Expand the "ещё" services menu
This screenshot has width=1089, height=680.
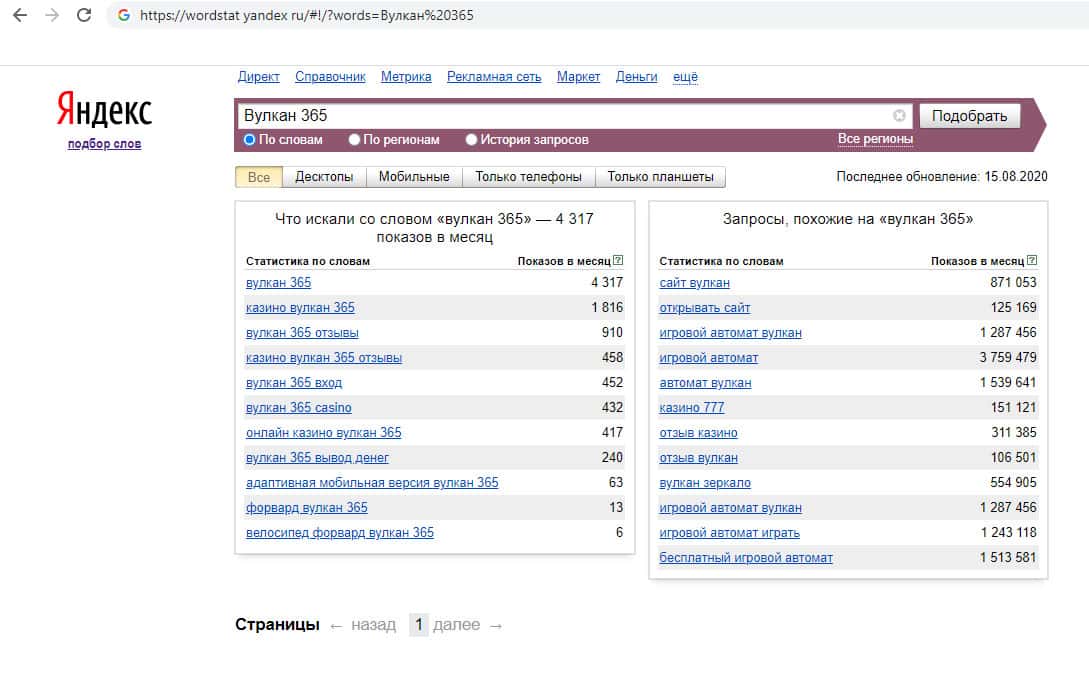[685, 77]
